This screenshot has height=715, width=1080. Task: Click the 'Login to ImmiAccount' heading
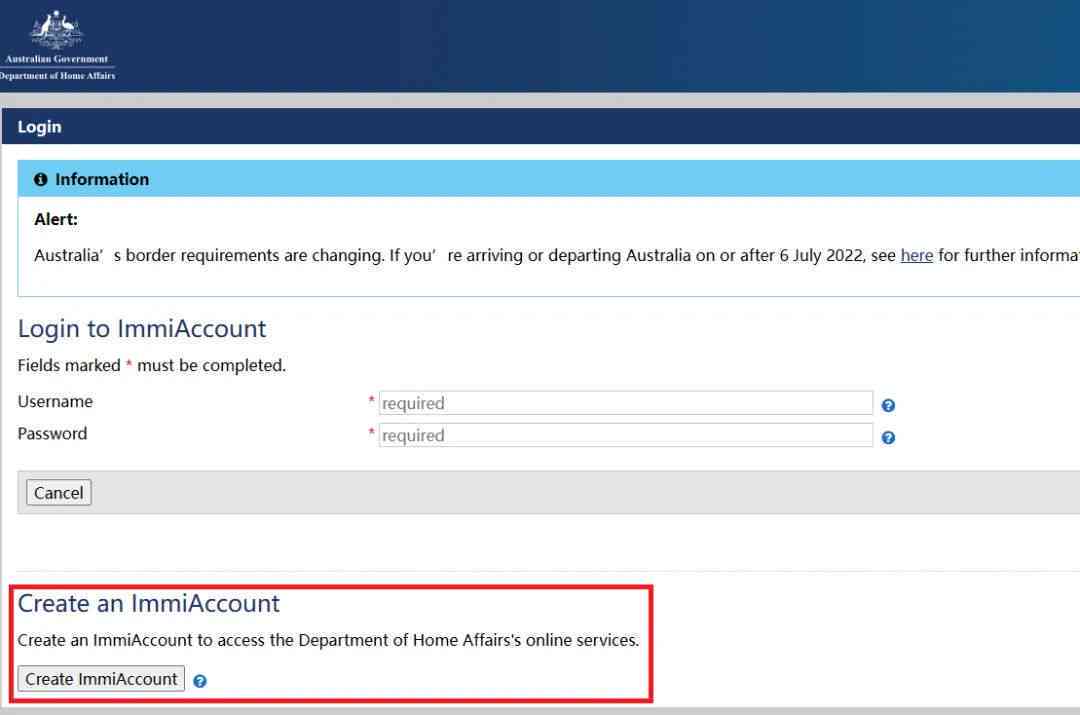(142, 329)
